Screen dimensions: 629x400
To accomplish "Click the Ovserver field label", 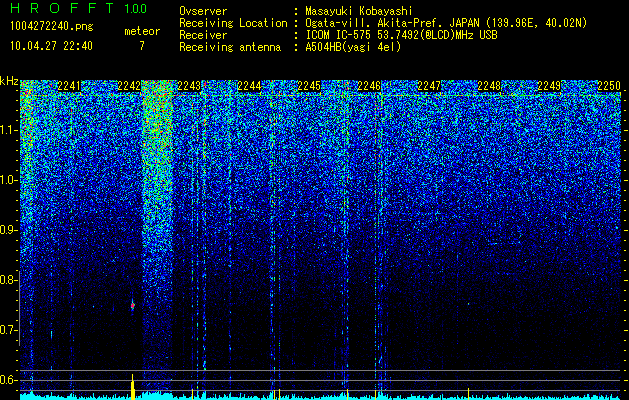I will (x=203, y=11).
